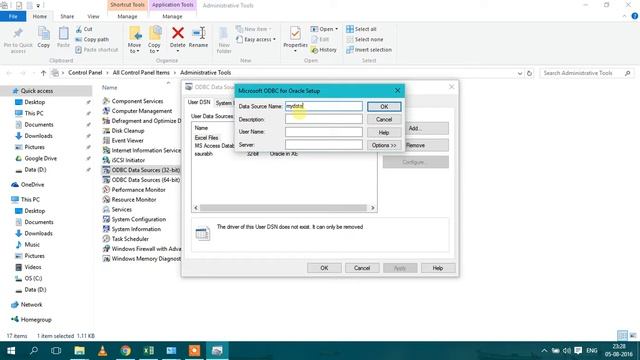
Task: Open Disk Cleanup item
Action: tap(123, 131)
